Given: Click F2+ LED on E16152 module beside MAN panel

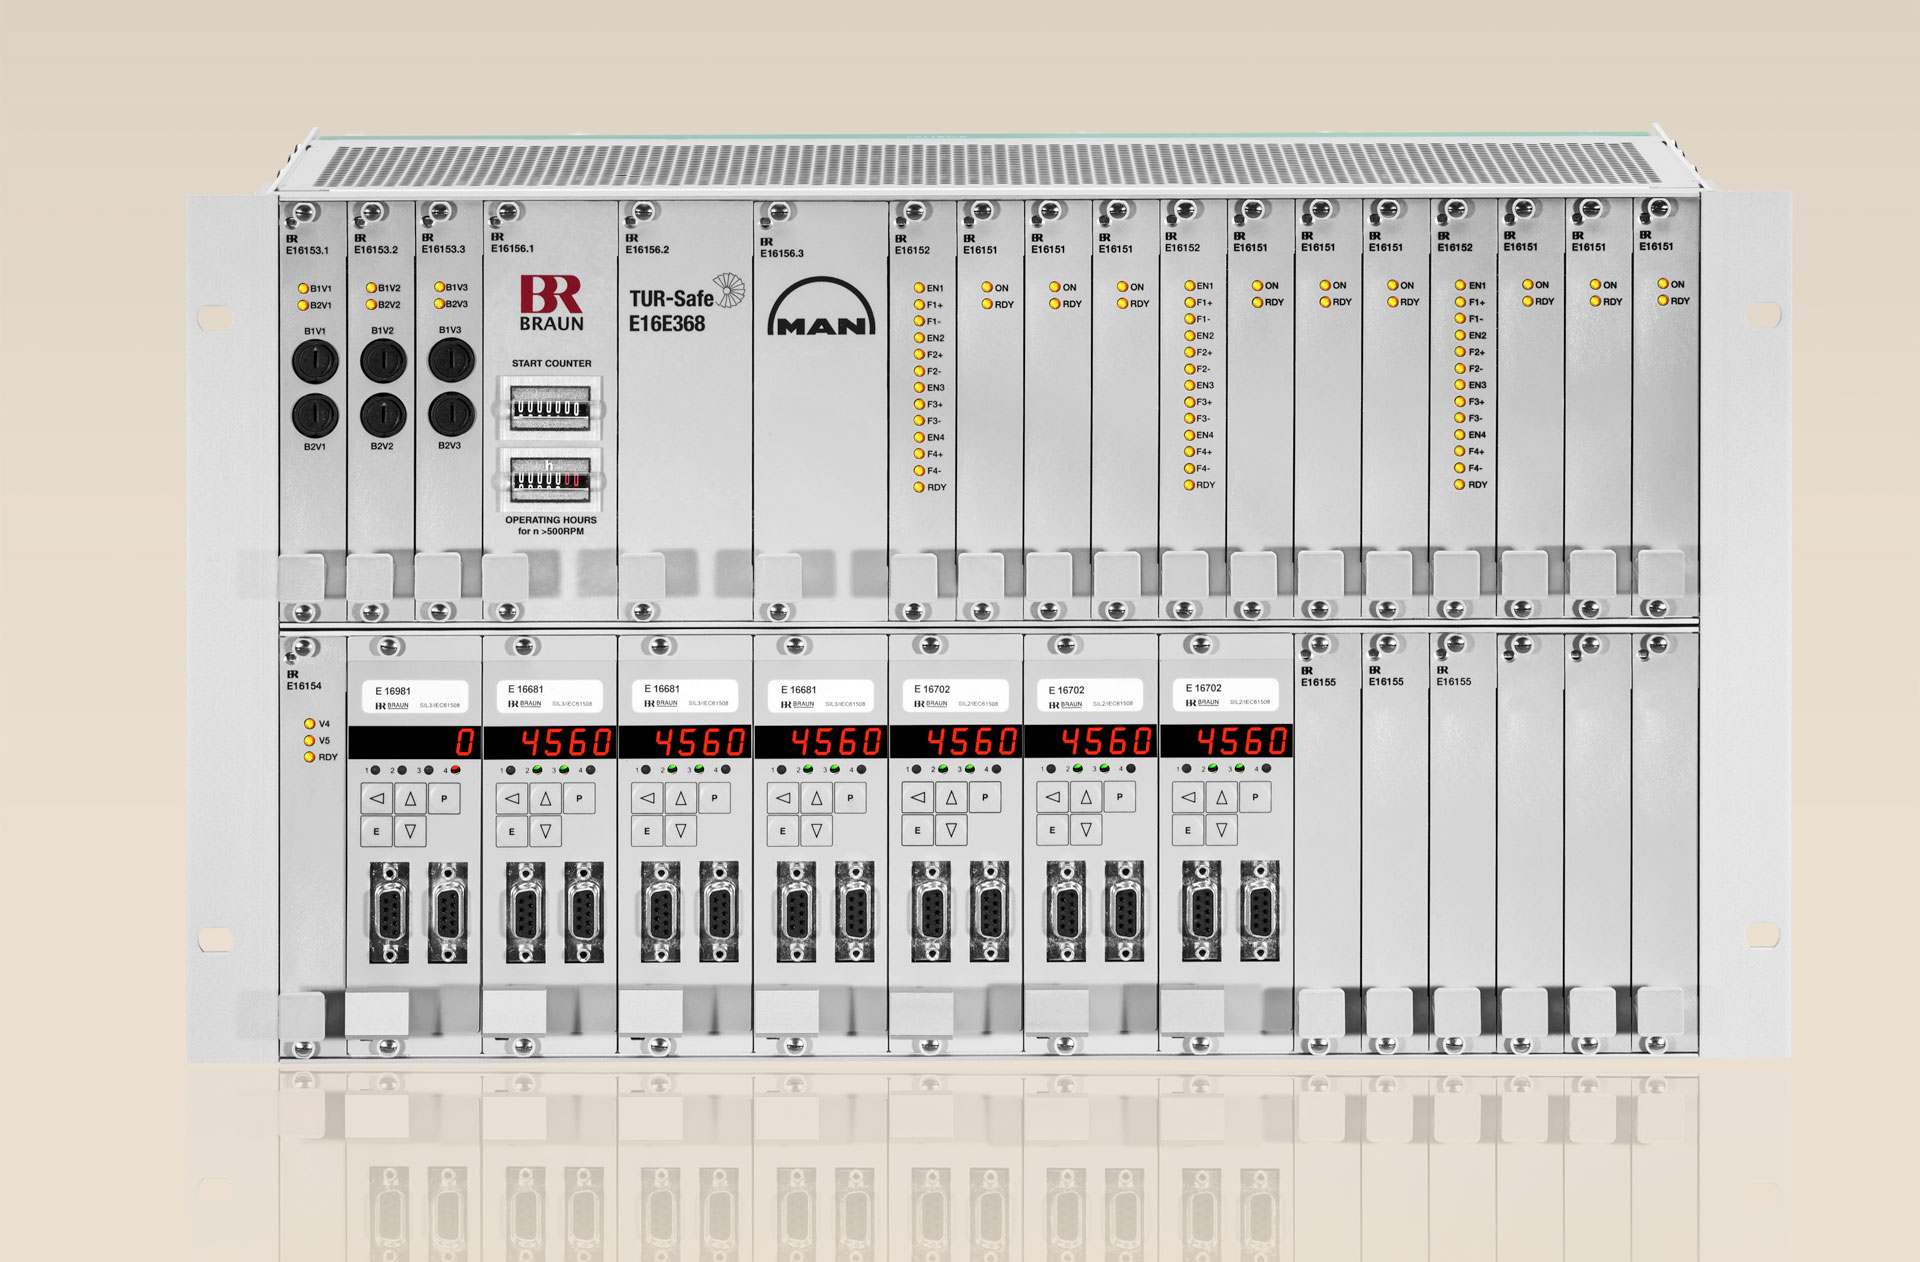Looking at the screenshot, I should pos(919,354).
